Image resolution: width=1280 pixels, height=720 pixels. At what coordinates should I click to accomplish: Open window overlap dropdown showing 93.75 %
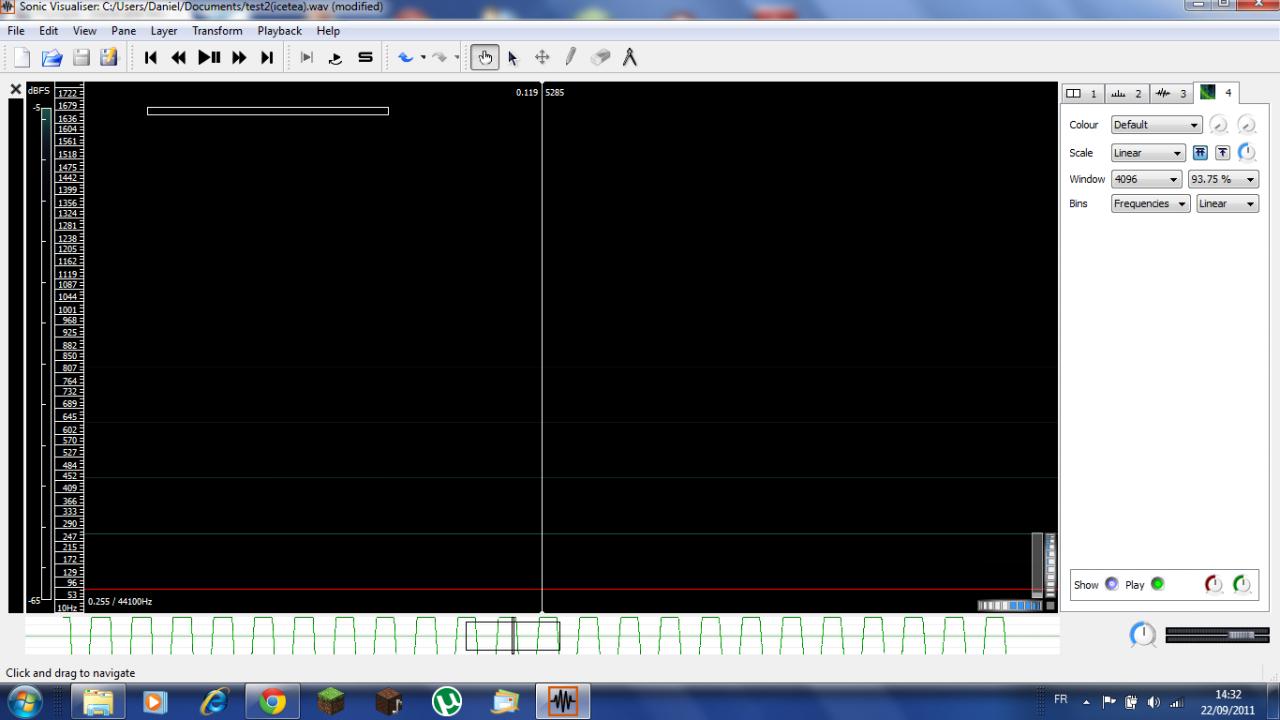[1223, 179]
